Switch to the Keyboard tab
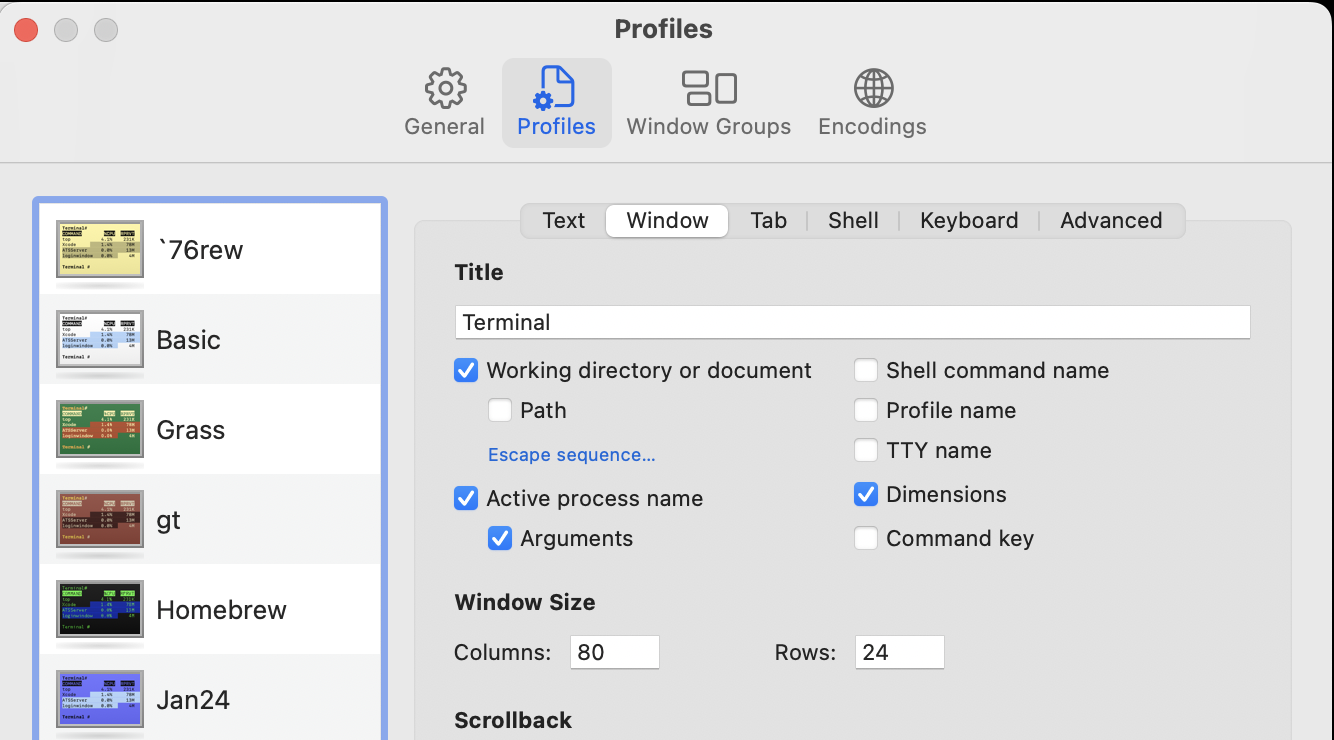The width and height of the screenshot is (1334, 740). tap(969, 221)
